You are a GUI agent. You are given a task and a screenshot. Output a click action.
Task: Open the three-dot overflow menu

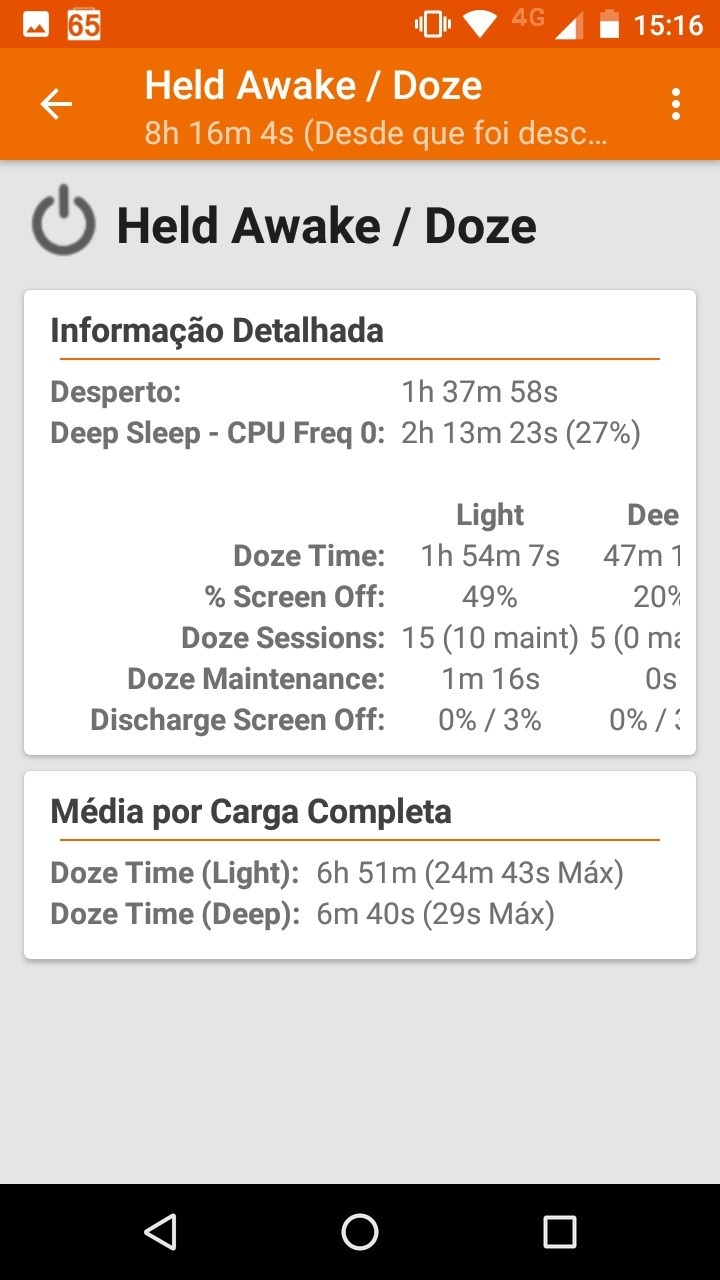click(676, 104)
